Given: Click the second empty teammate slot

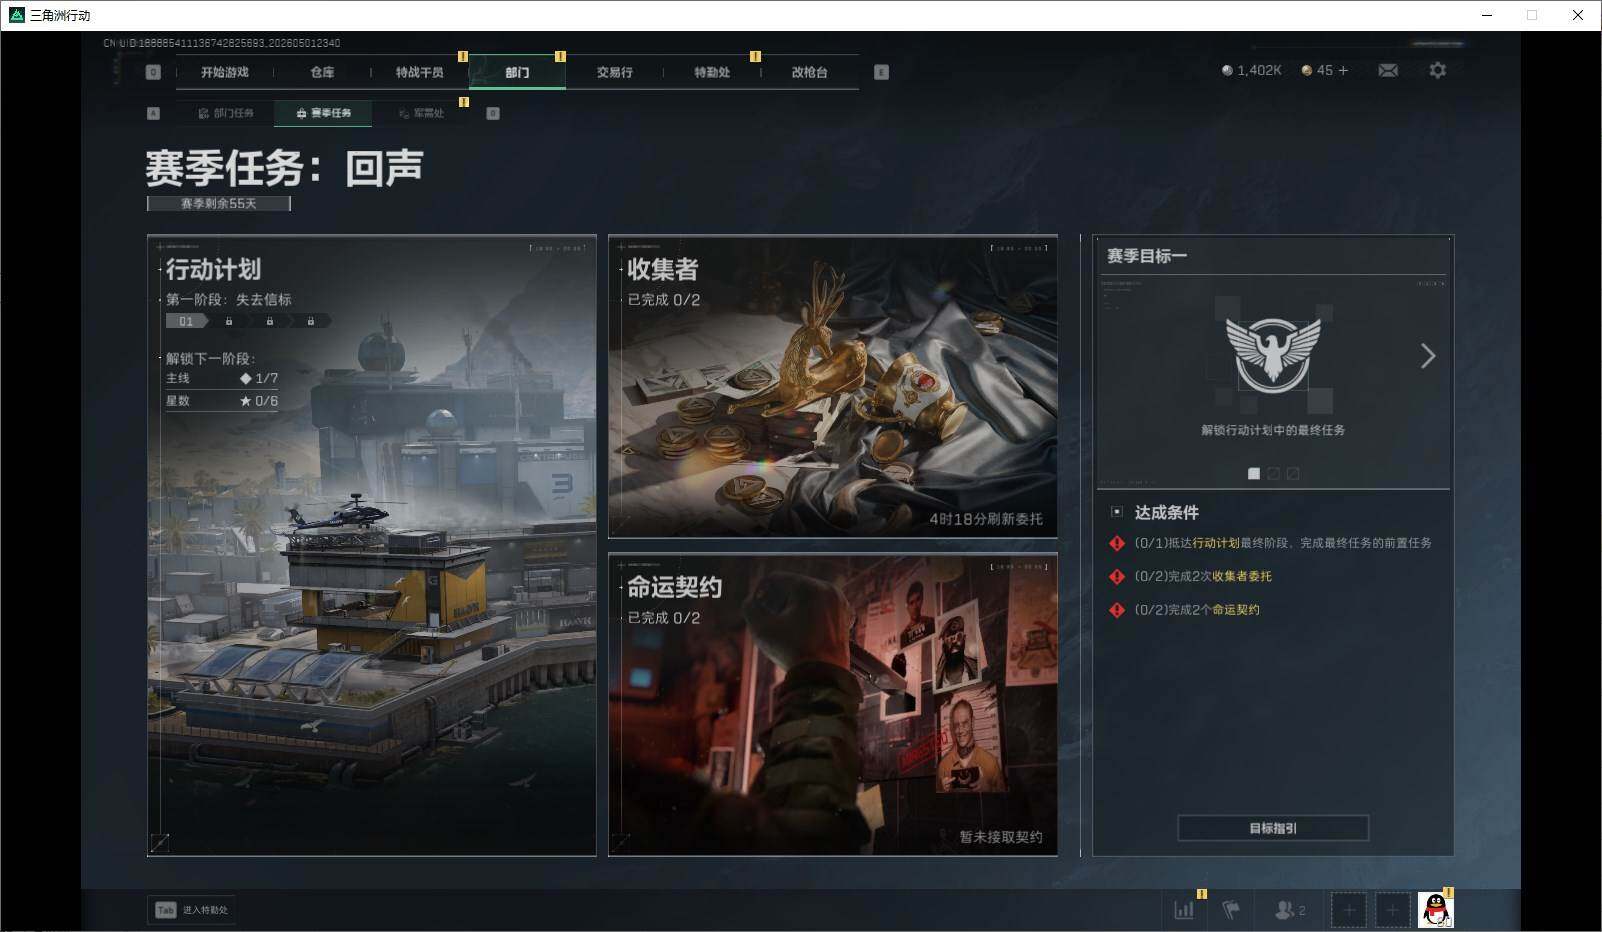Looking at the screenshot, I should pos(1392,910).
